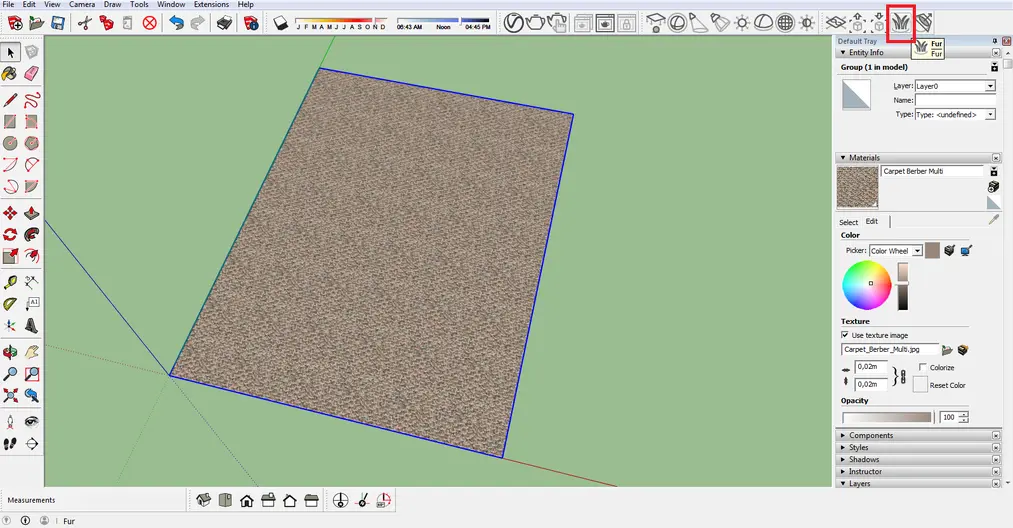This screenshot has width=1013, height=528.
Task: Open the File menu
Action: click(8, 5)
